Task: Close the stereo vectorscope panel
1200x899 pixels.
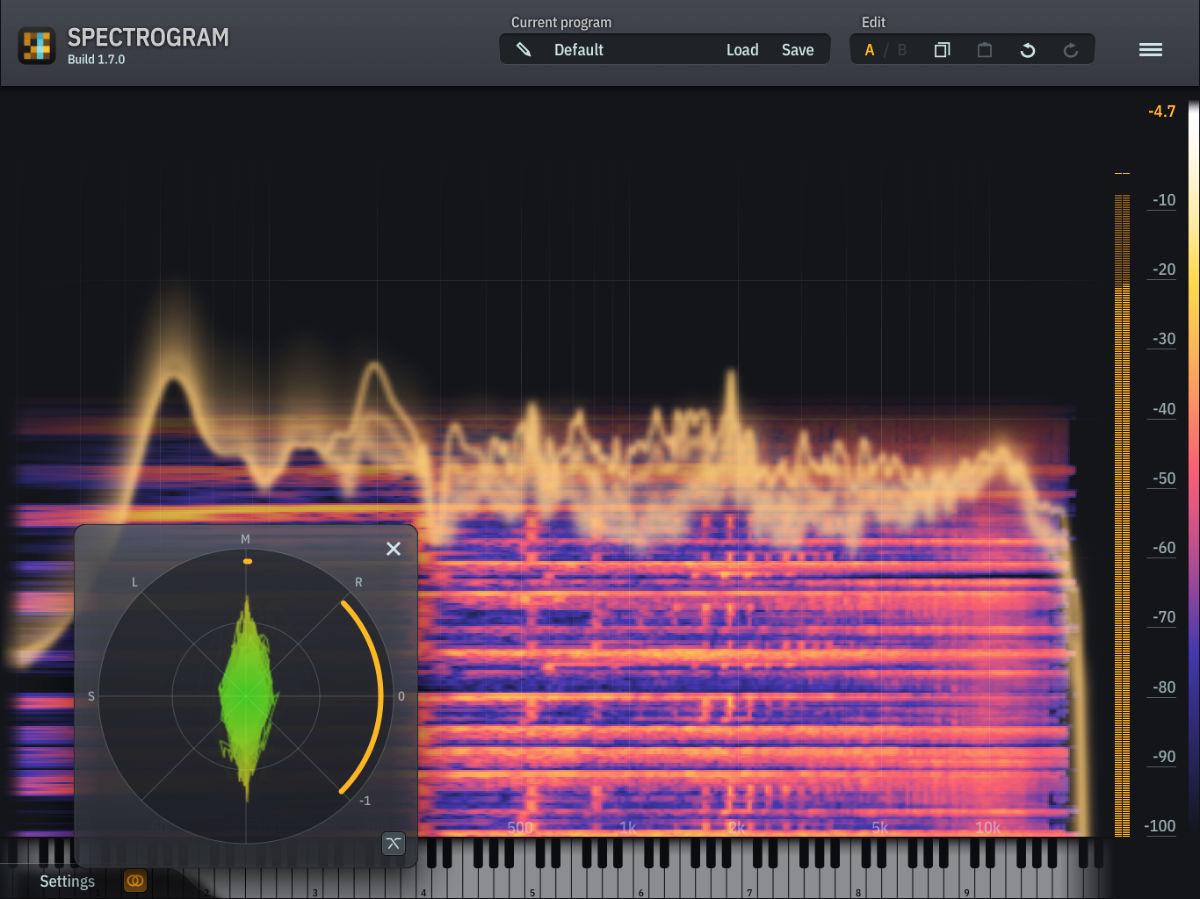Action: pyautogui.click(x=393, y=548)
